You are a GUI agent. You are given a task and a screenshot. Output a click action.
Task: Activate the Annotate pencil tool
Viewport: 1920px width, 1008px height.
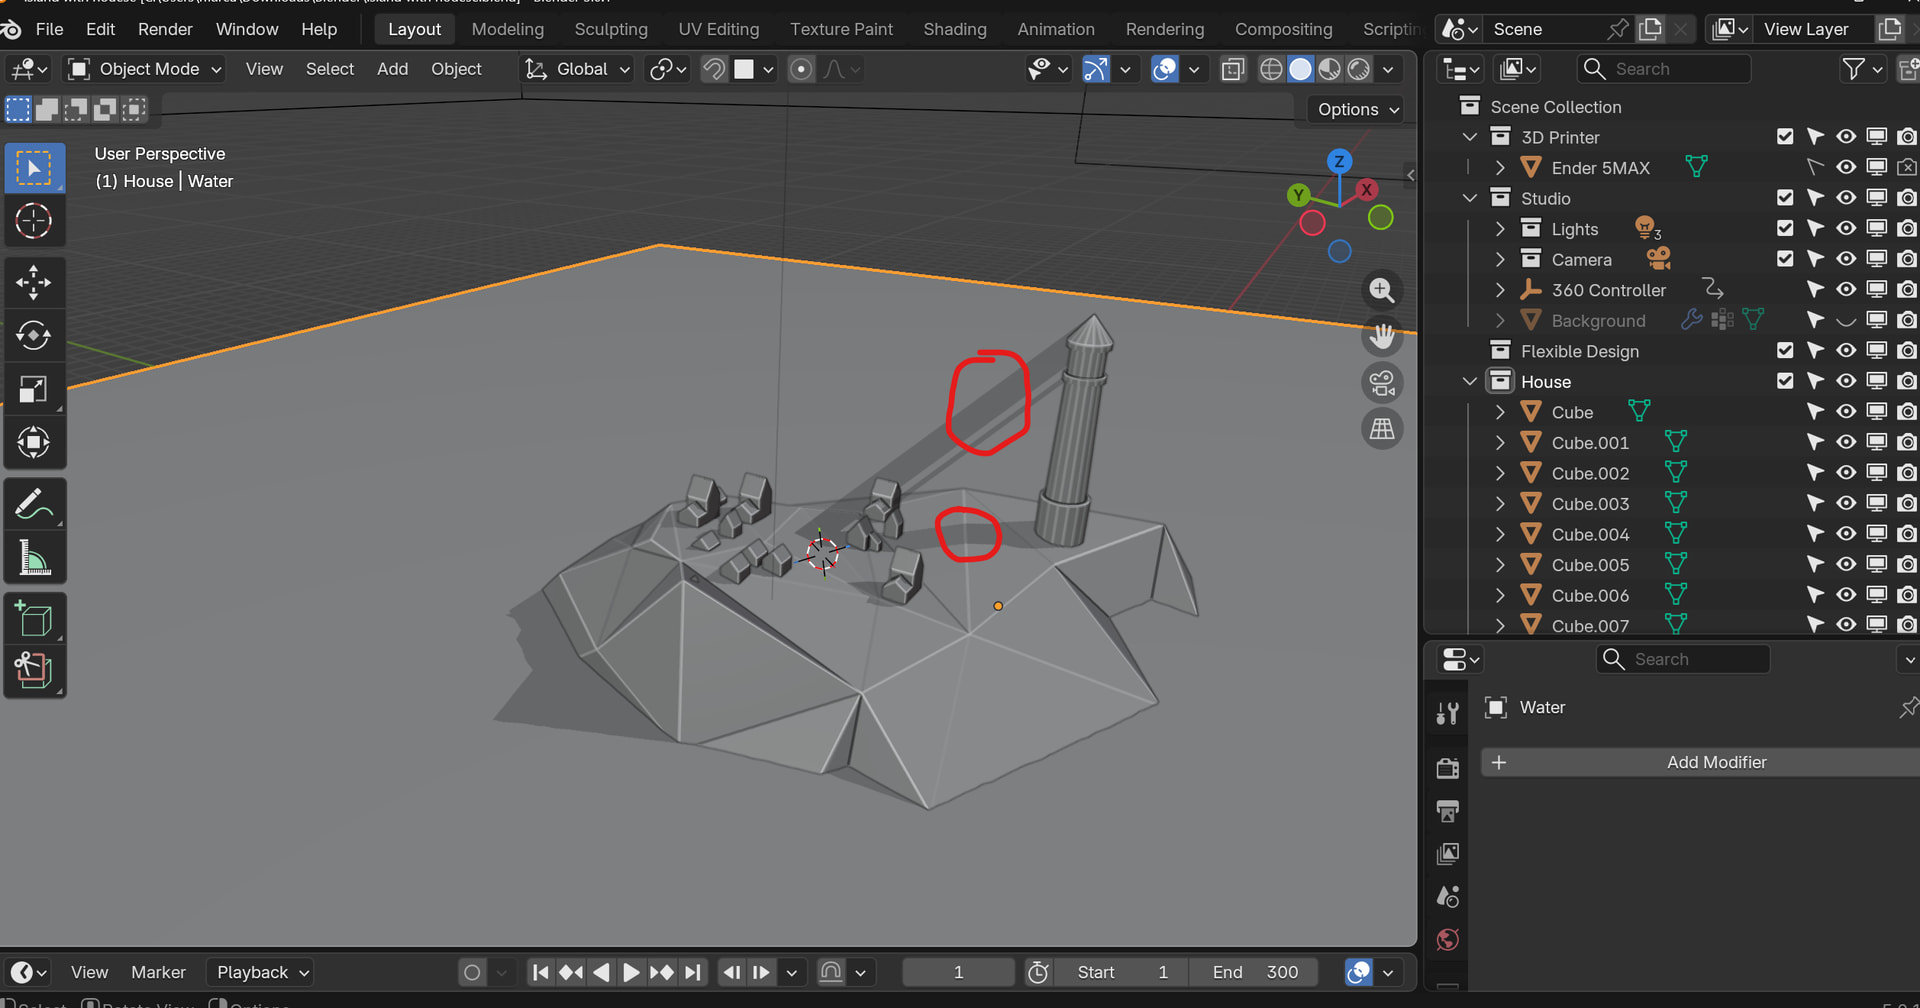[x=34, y=505]
